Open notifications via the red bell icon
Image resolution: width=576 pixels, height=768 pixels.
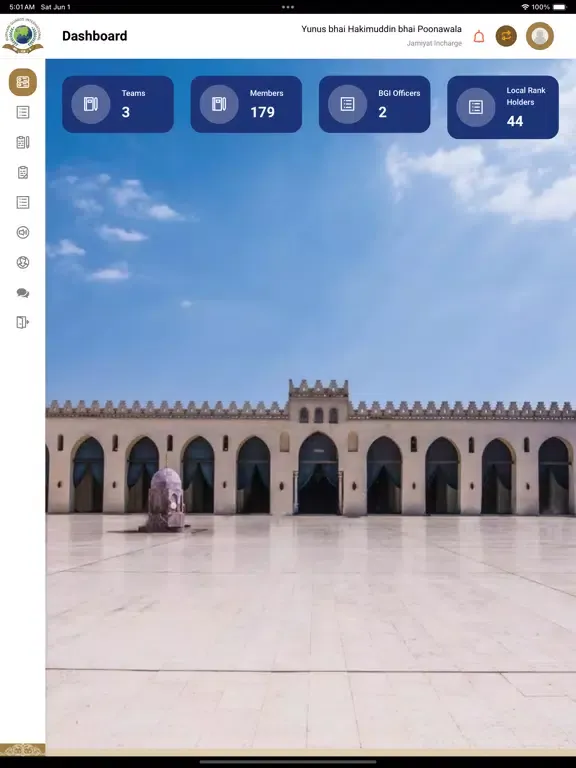point(479,36)
